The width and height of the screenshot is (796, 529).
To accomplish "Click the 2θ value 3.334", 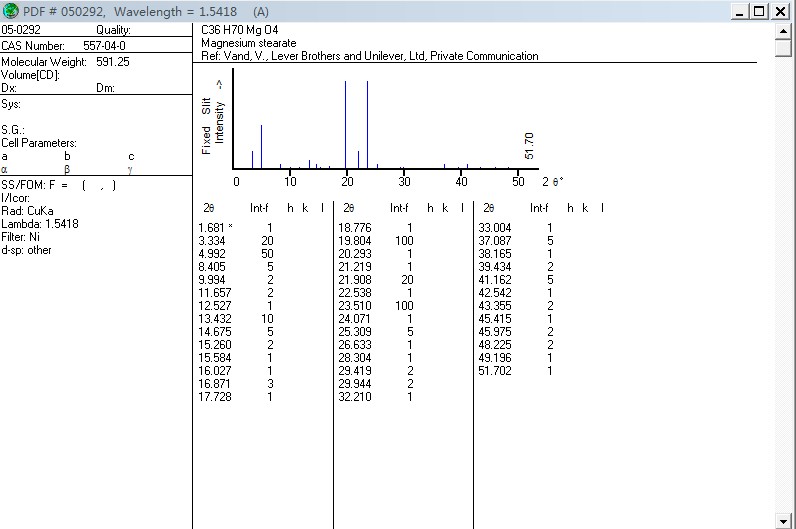I will (x=212, y=241).
